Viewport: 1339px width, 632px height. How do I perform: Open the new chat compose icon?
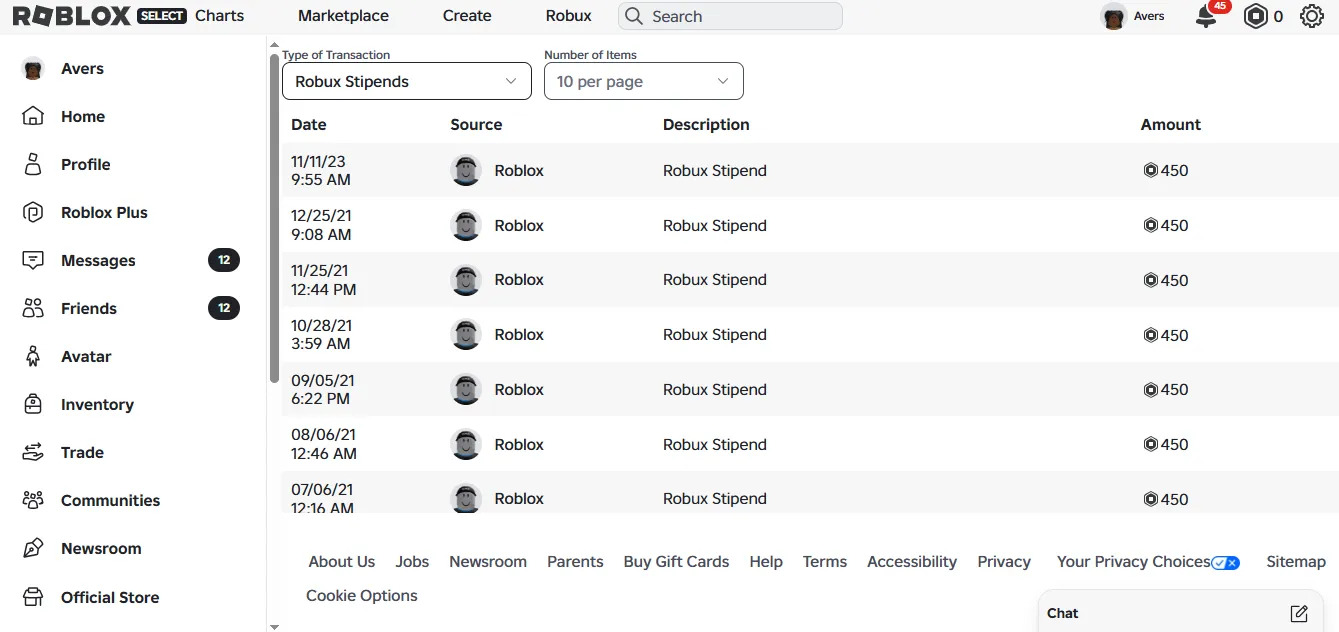point(1299,613)
